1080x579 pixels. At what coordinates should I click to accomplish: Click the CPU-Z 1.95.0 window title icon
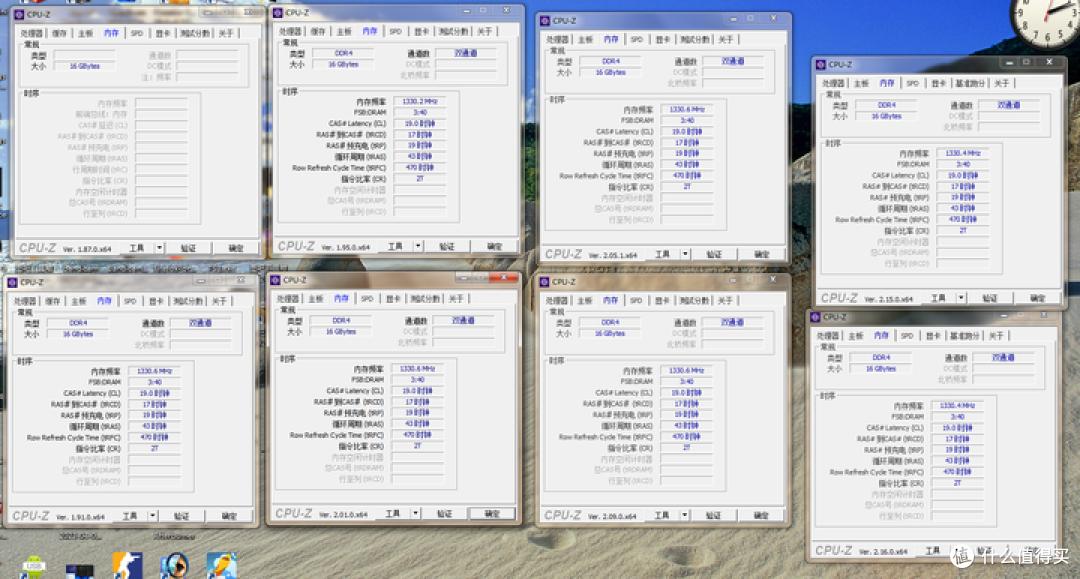point(278,13)
